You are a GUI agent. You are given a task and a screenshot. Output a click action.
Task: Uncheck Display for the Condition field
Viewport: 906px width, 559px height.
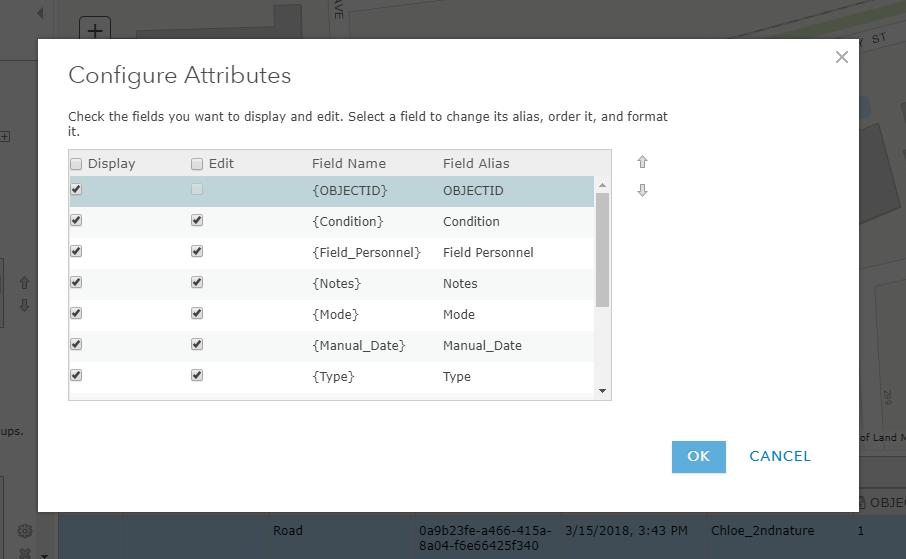pos(77,221)
